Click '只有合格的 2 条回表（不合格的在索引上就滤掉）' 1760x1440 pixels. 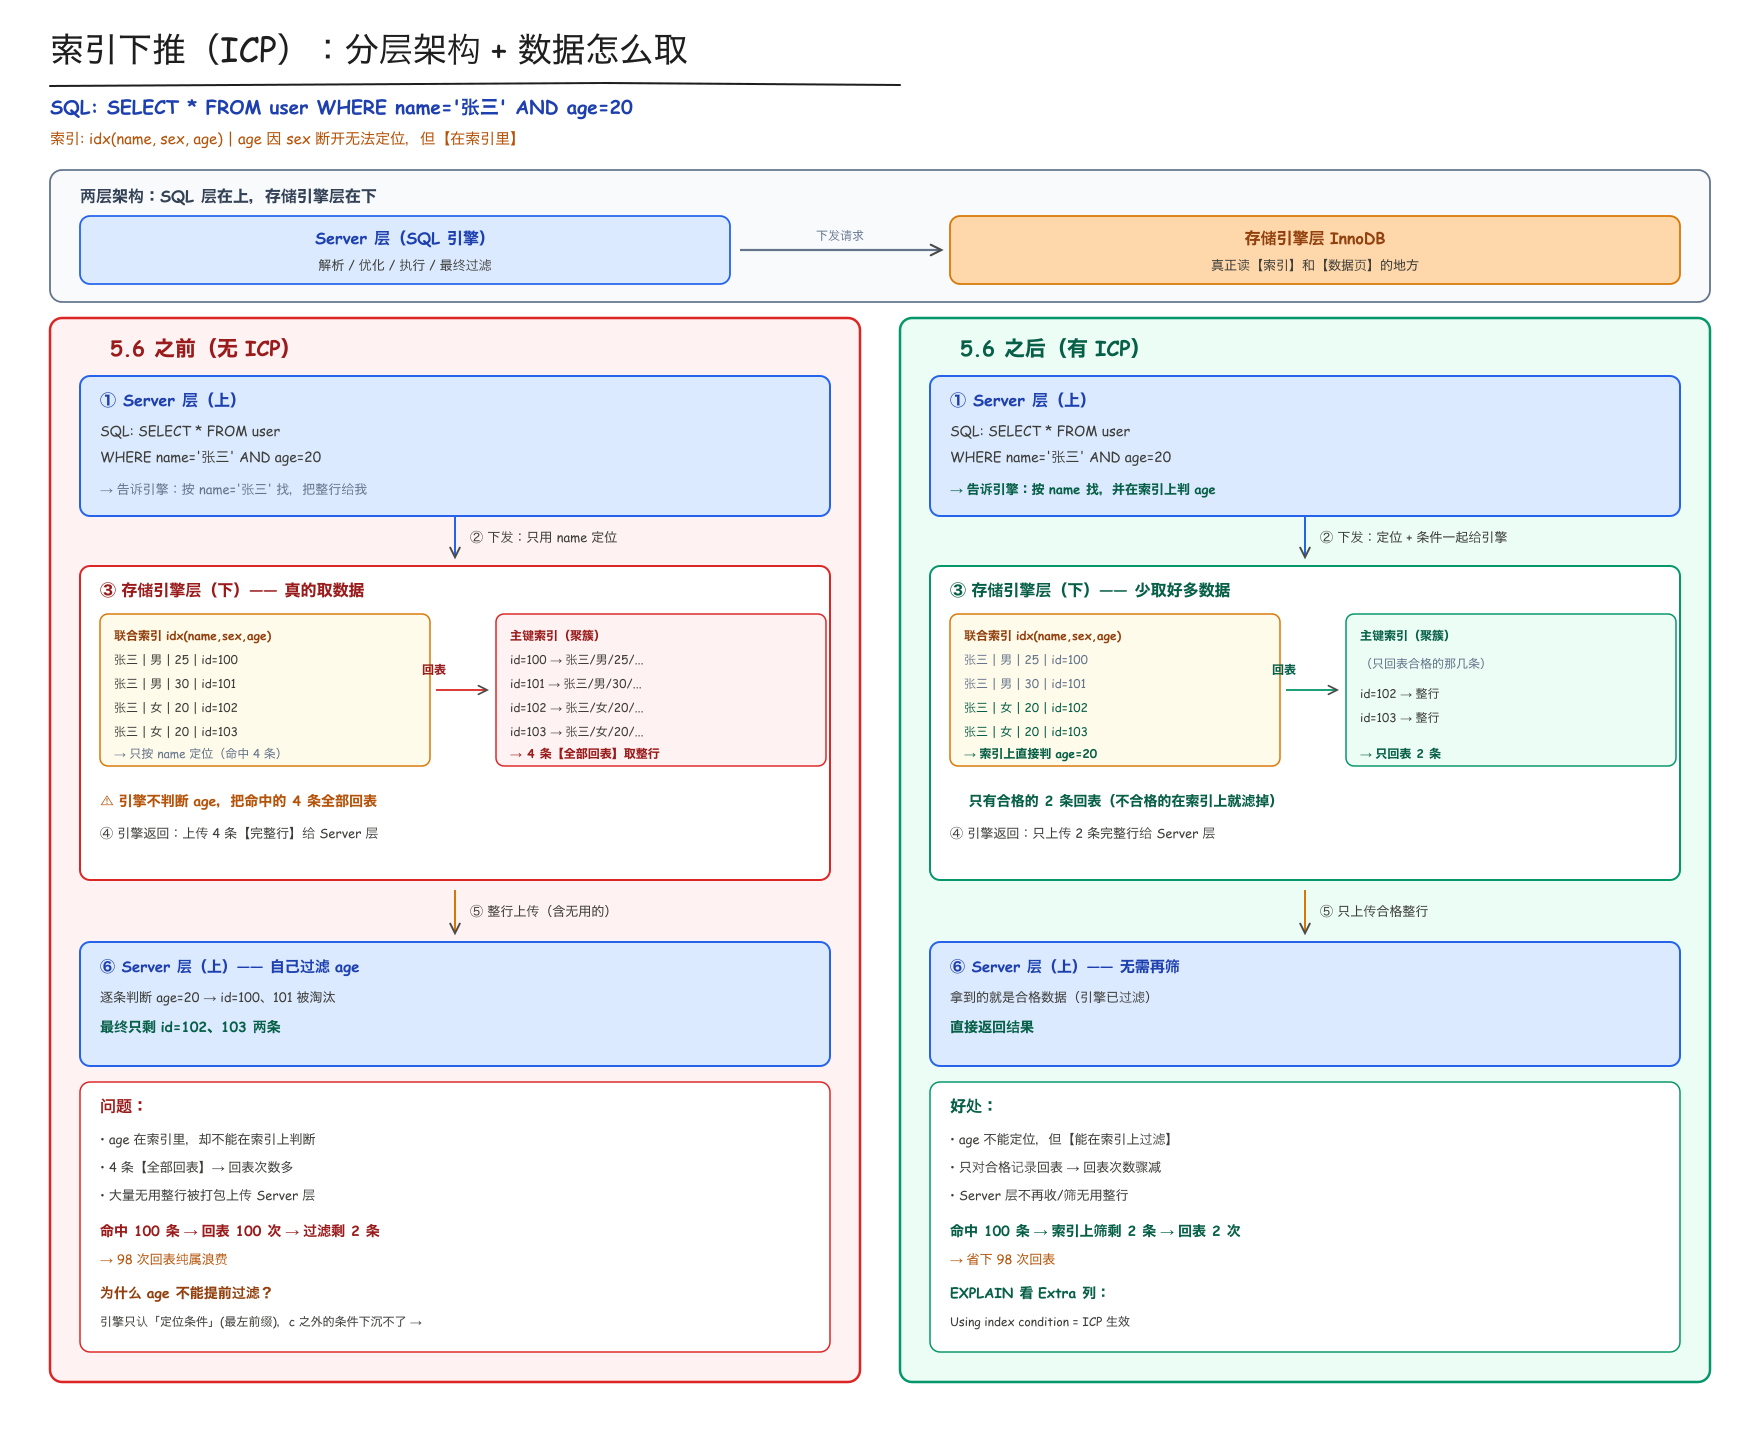pyautogui.click(x=1122, y=801)
